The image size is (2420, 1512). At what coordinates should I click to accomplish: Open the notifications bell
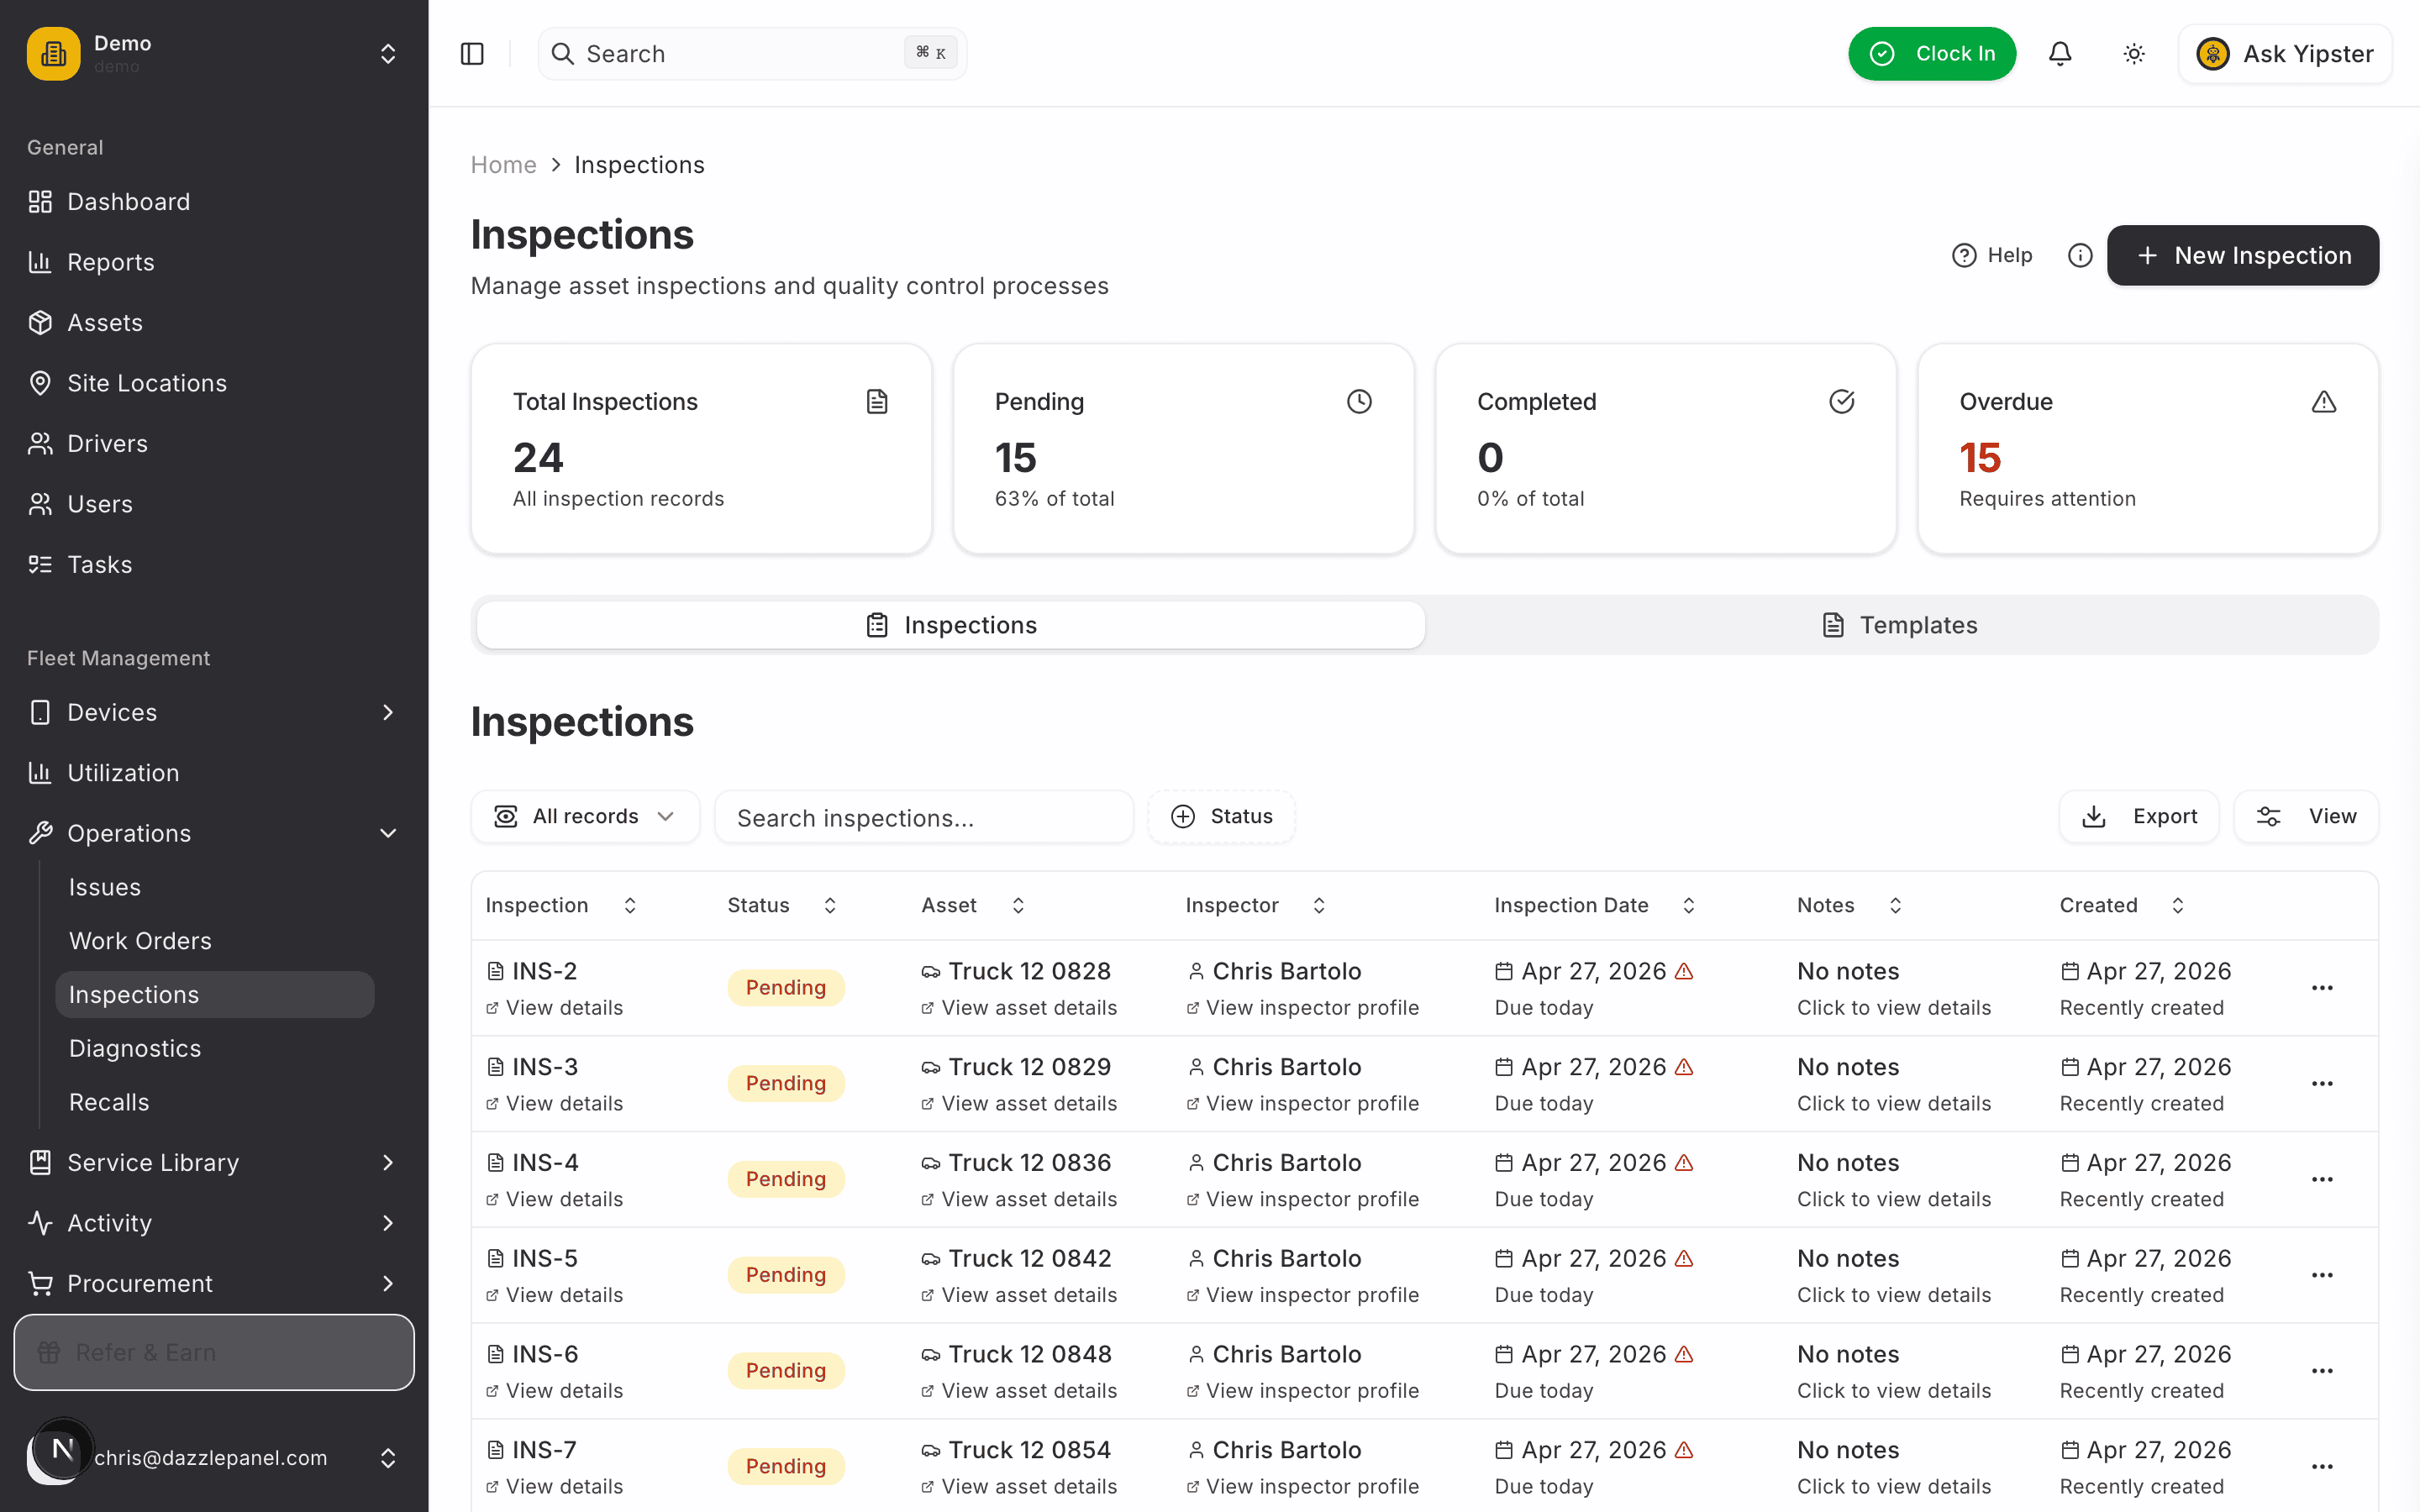tap(2060, 54)
